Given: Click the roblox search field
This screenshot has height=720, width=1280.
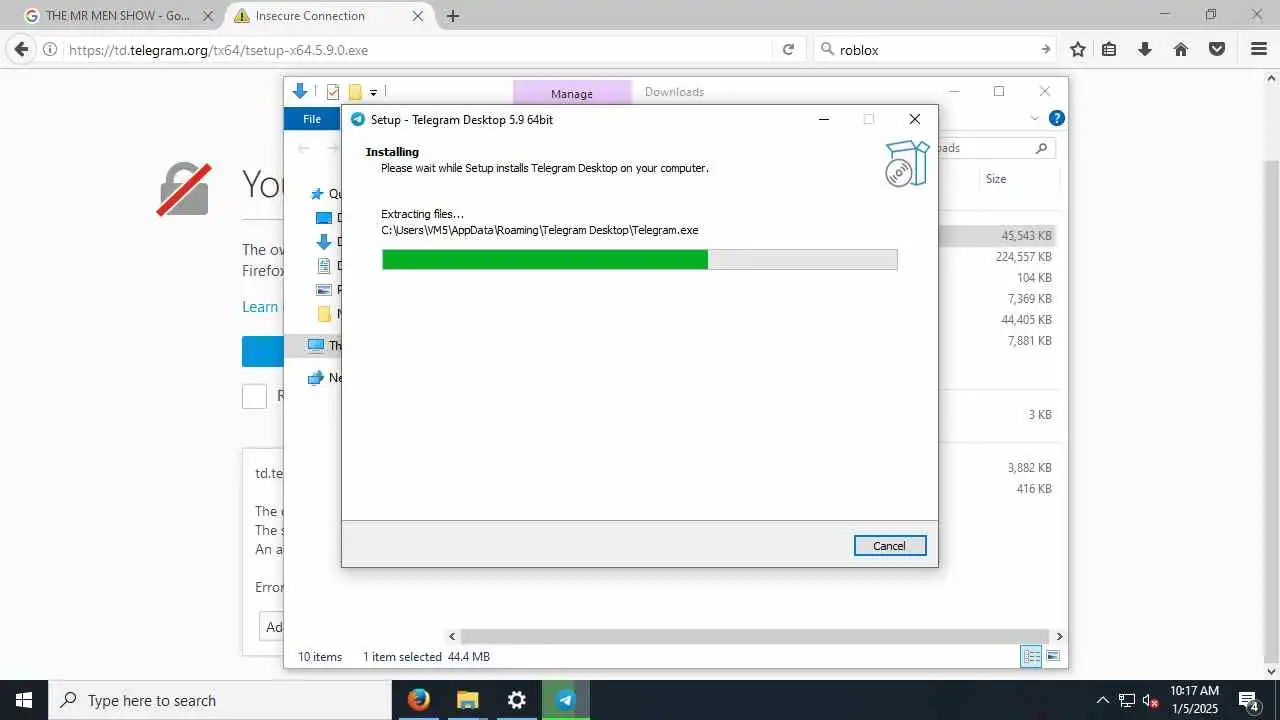Looking at the screenshot, I should click(x=935, y=49).
